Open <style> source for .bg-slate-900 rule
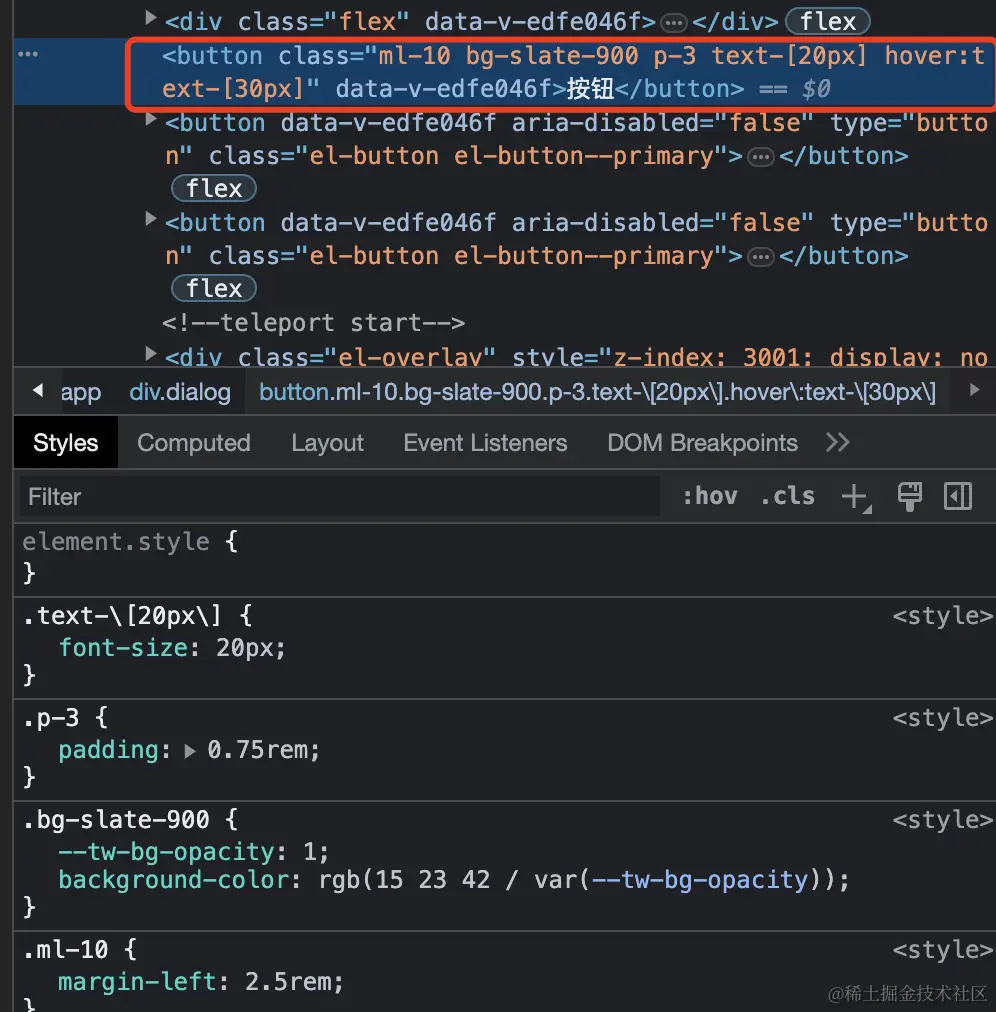Image resolution: width=996 pixels, height=1012 pixels. coord(942,820)
